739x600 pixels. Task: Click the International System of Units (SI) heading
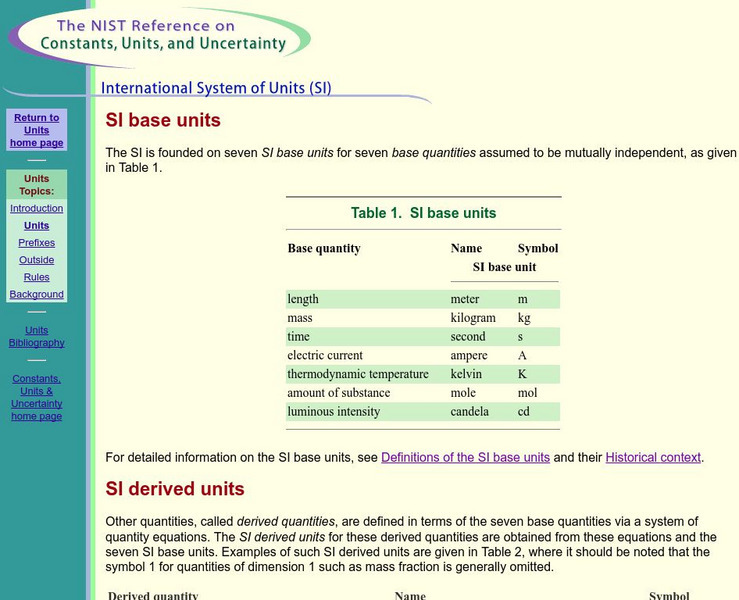[216, 88]
